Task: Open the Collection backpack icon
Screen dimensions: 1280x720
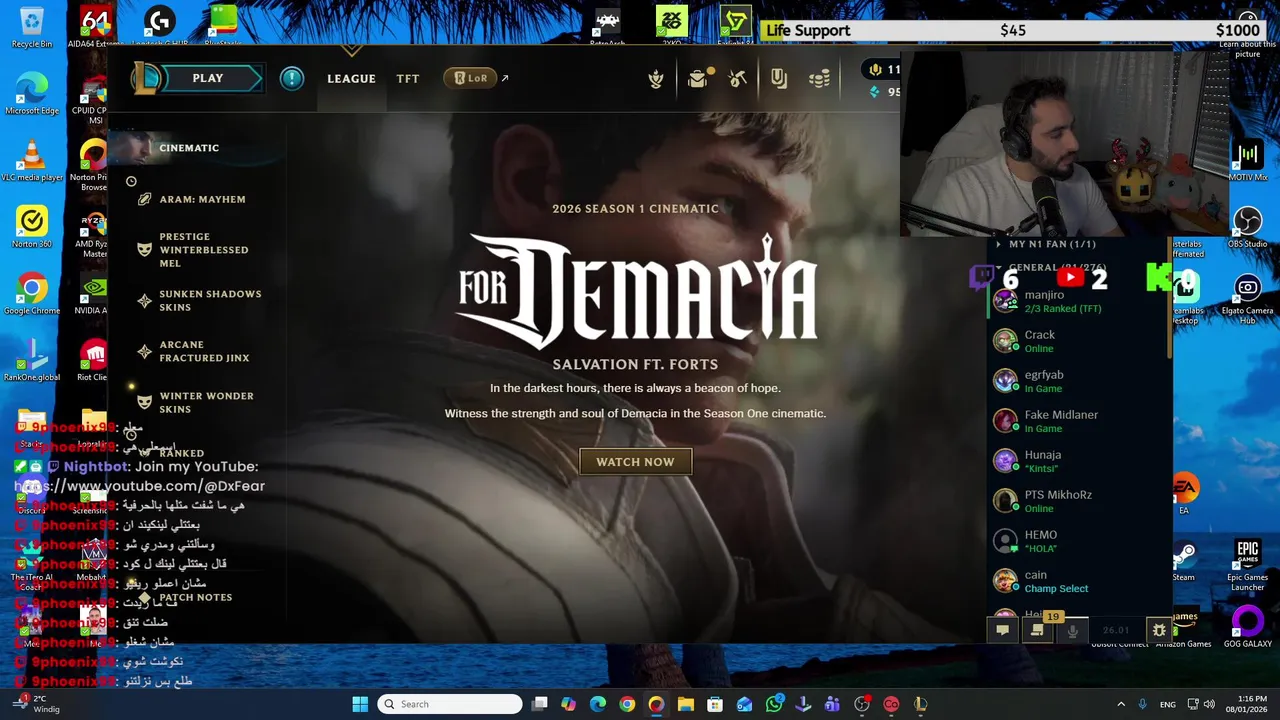Action: click(698, 78)
